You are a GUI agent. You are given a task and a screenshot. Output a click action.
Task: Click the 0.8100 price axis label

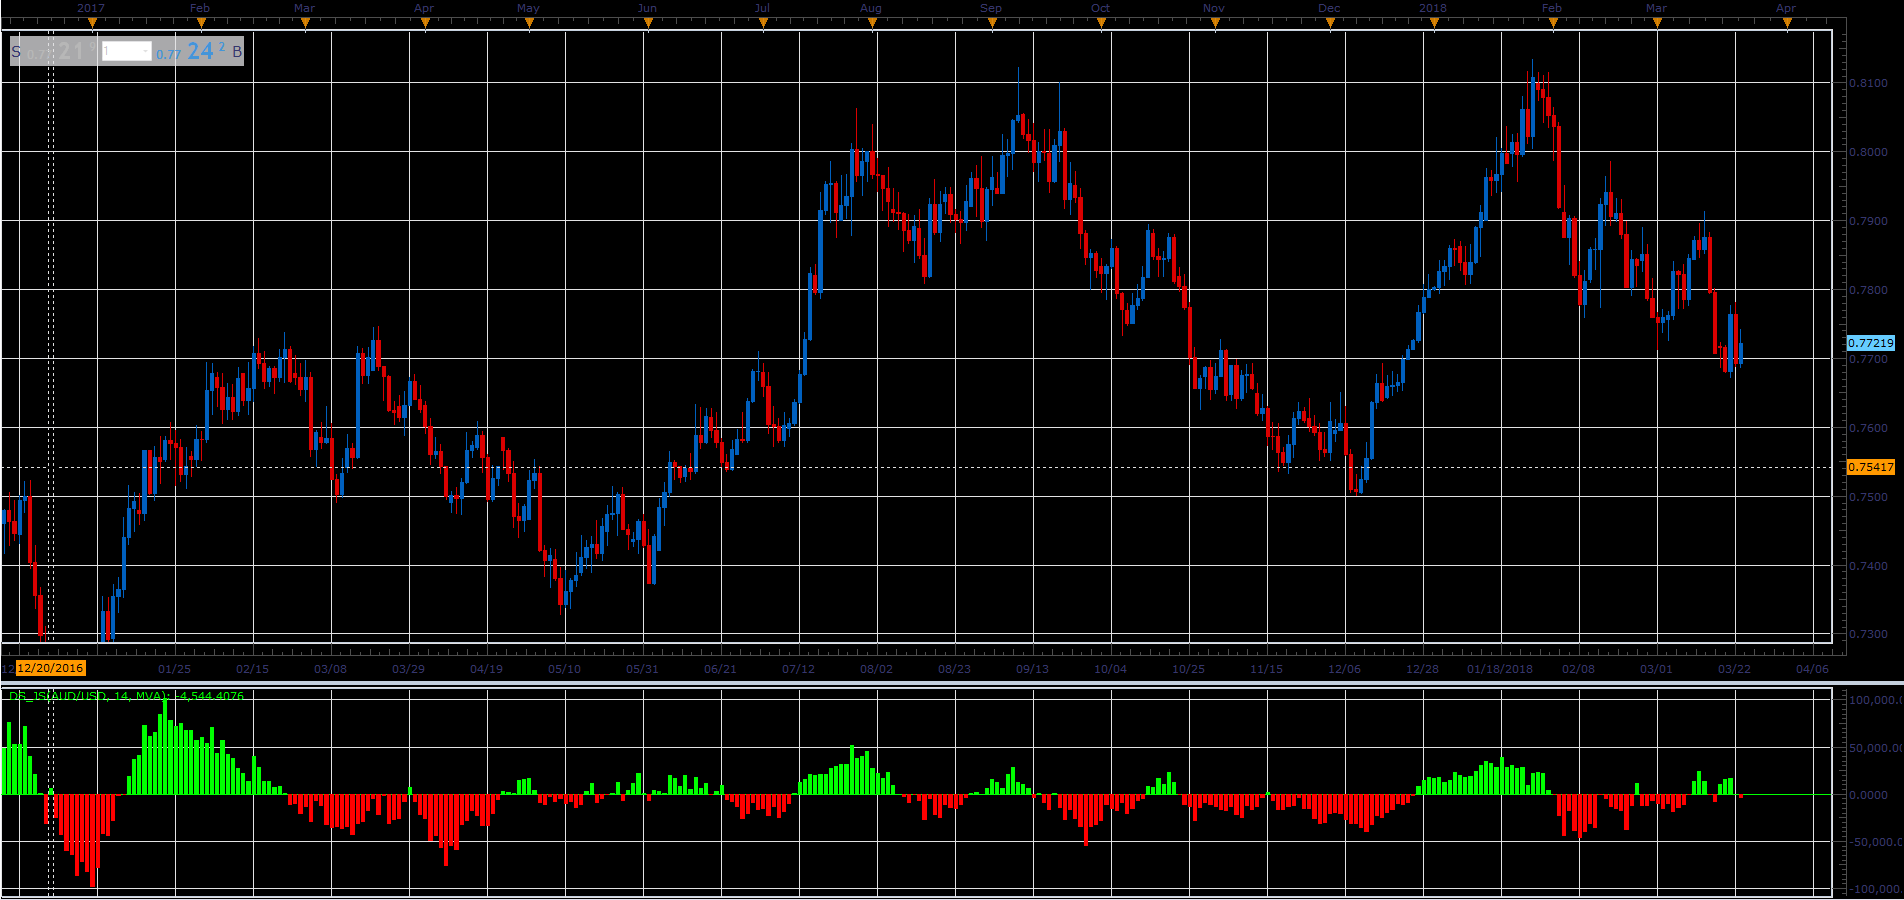click(1868, 83)
